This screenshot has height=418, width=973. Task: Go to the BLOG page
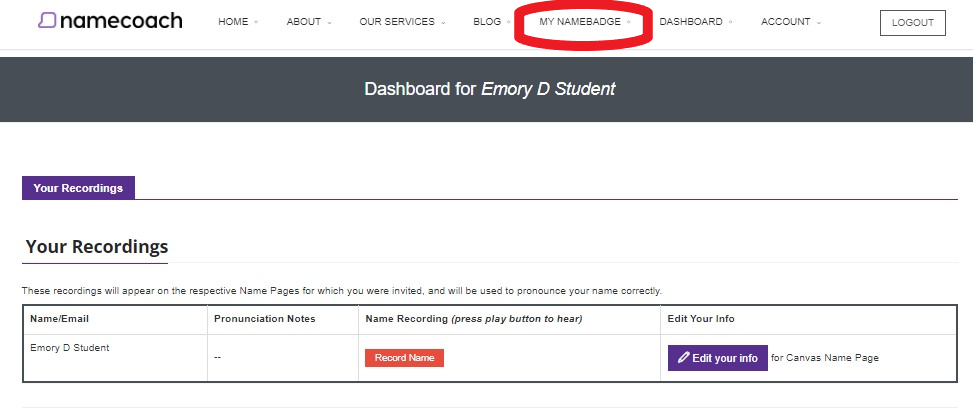[487, 22]
